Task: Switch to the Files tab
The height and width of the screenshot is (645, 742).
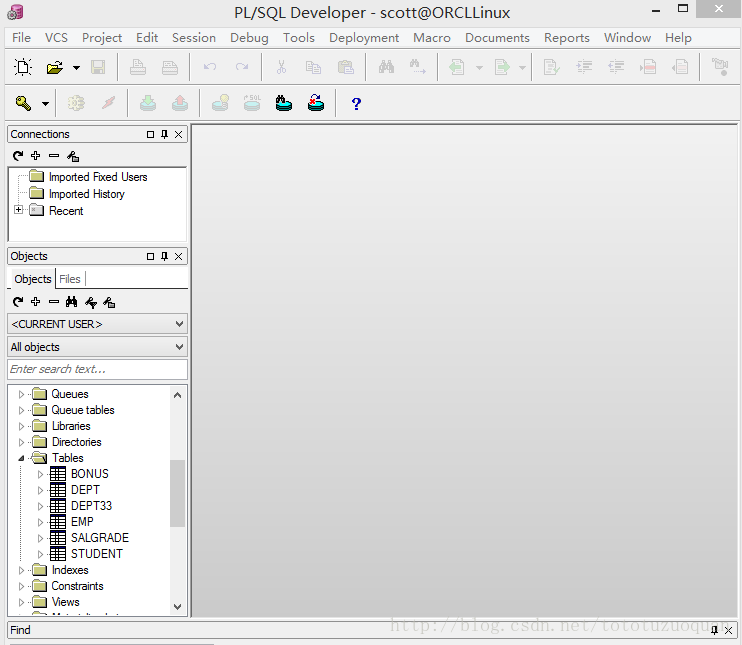Action: 70,279
